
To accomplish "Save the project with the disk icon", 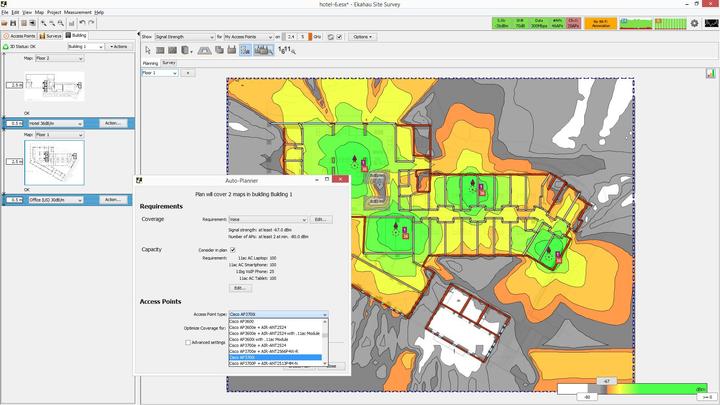I will 13,23.
